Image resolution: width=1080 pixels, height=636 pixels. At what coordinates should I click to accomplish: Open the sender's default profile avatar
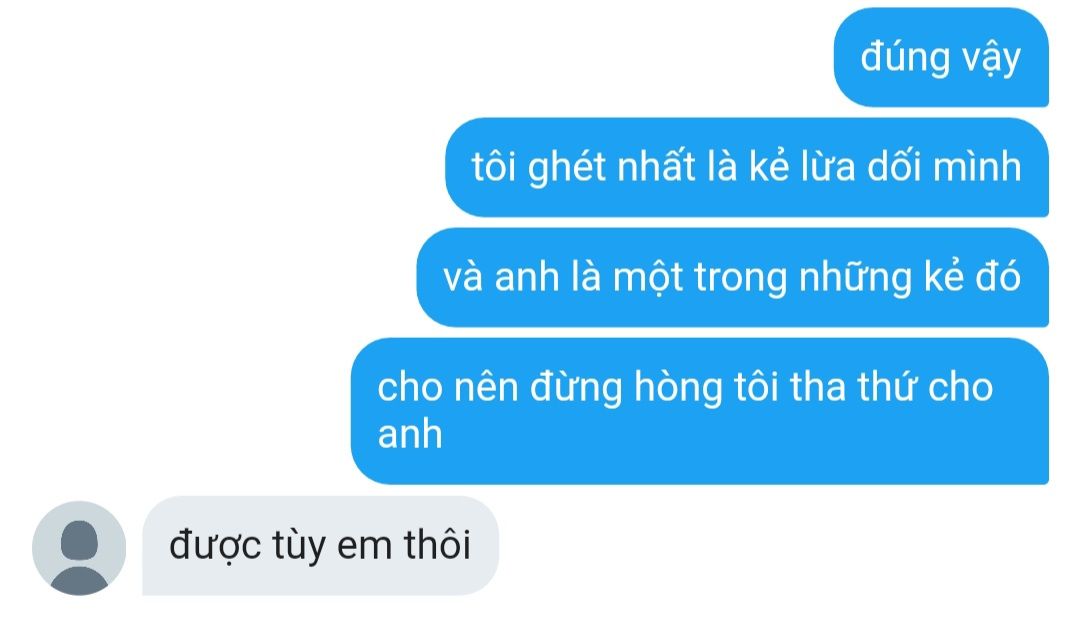click(x=79, y=548)
